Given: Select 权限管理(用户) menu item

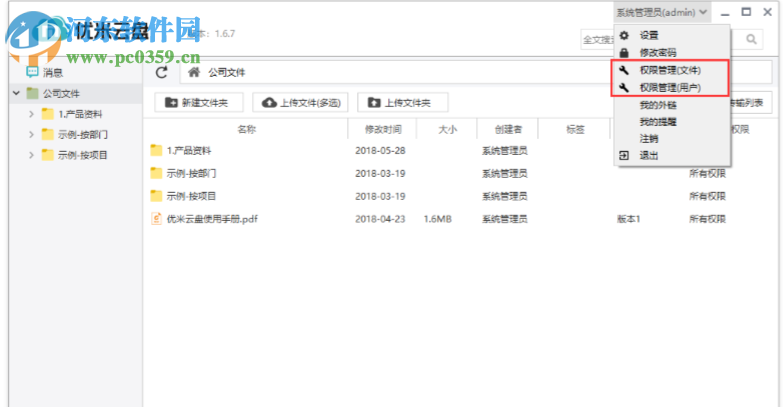Looking at the screenshot, I should (672, 87).
